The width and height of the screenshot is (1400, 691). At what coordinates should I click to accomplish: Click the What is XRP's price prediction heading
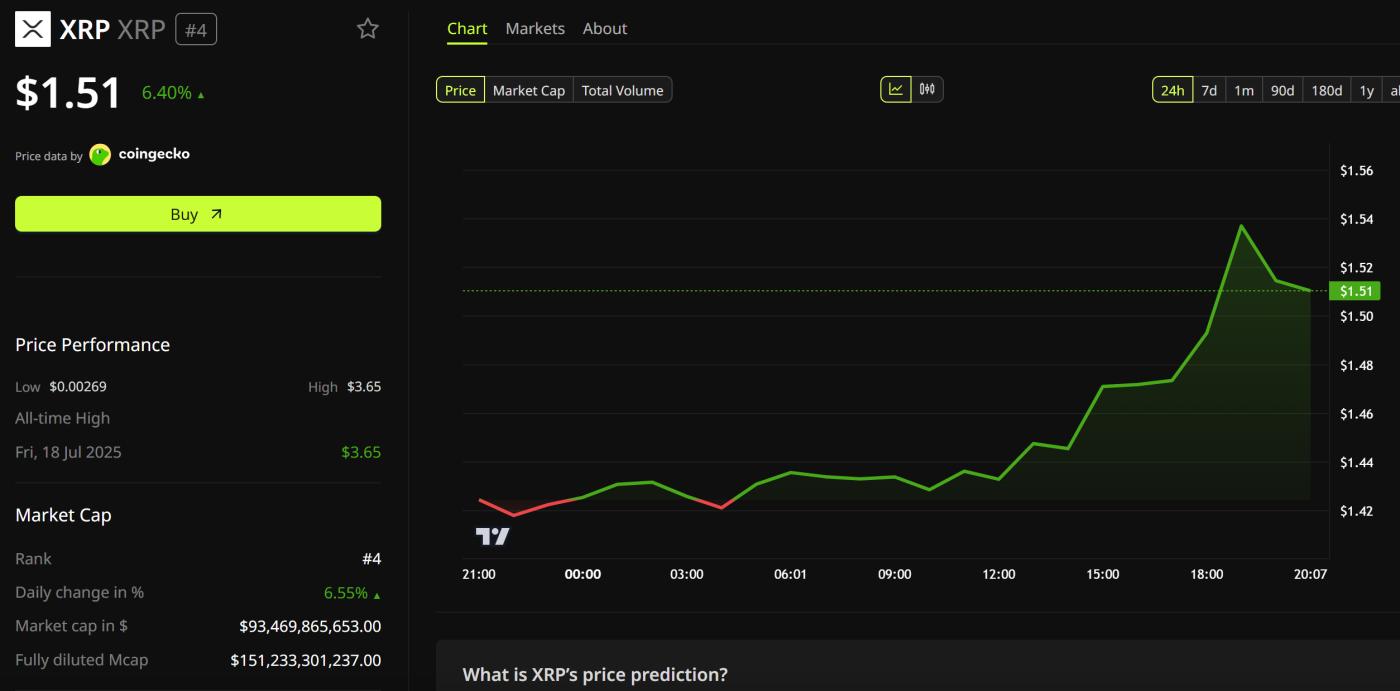point(595,675)
